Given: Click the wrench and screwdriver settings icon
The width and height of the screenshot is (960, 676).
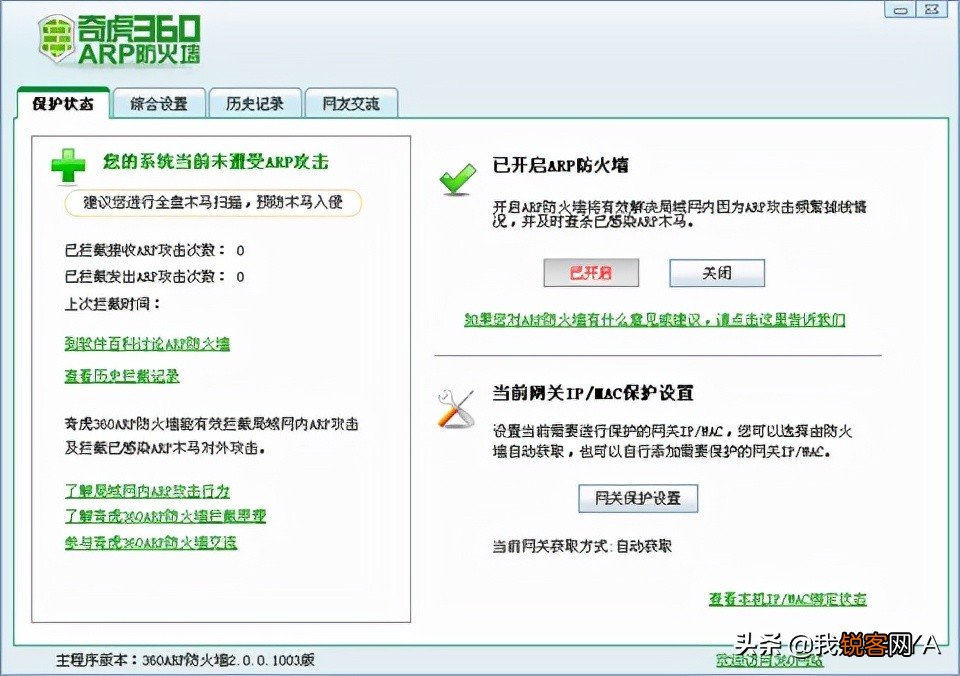Looking at the screenshot, I should 456,408.
